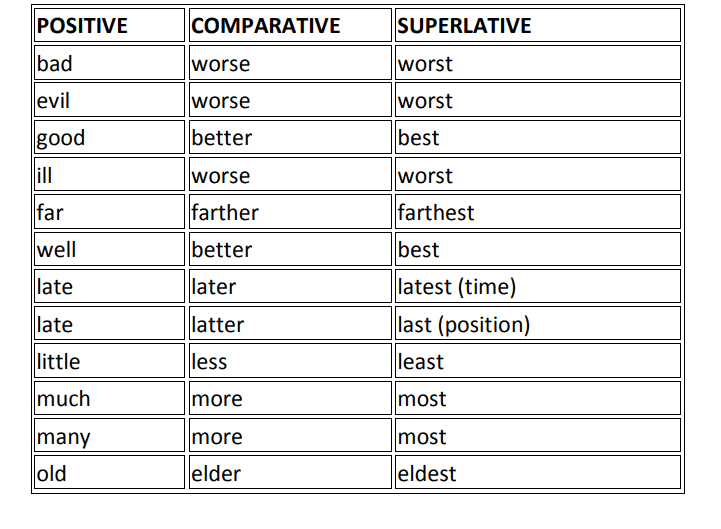
Task: Select the 'ill' cell
Action: pos(44,175)
